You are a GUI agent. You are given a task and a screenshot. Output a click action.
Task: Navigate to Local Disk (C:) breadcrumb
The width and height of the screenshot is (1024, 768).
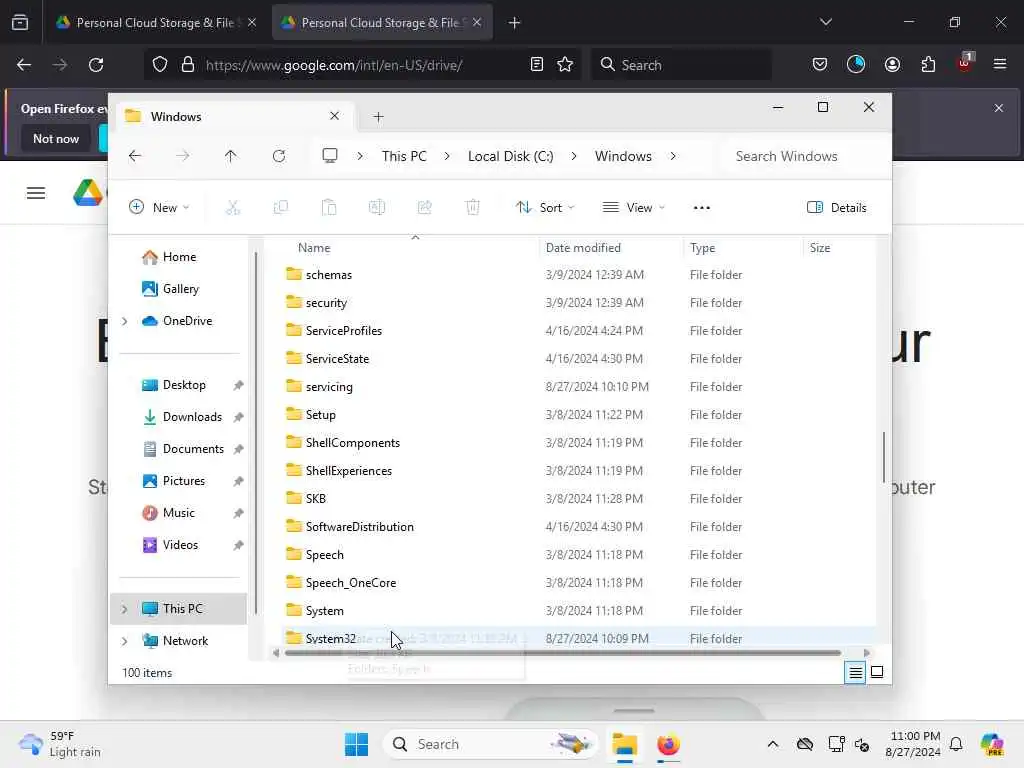[511, 156]
